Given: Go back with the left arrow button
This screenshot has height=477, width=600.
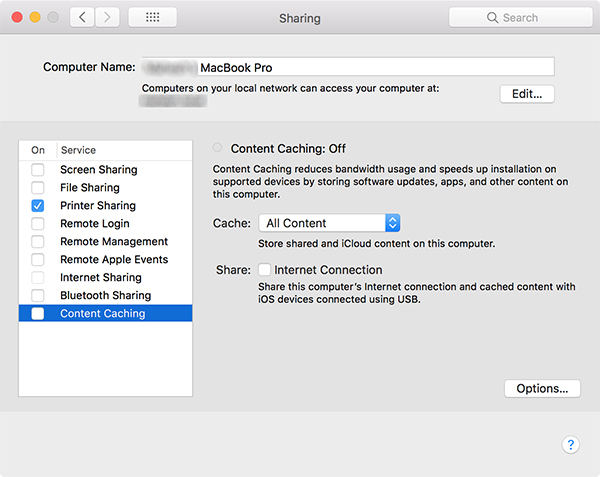Looking at the screenshot, I should coord(82,17).
